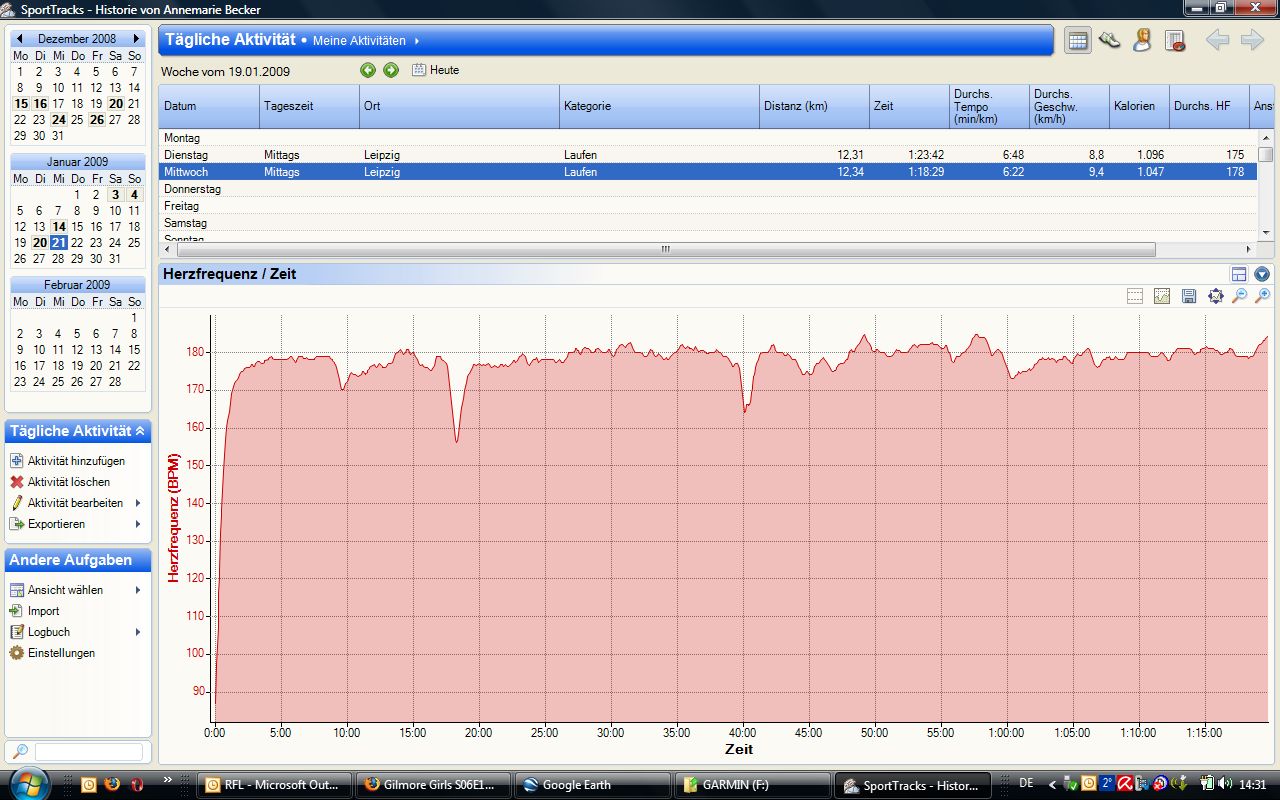
Task: Expand the Meine Aktivitäten dropdown
Action: (x=417, y=41)
